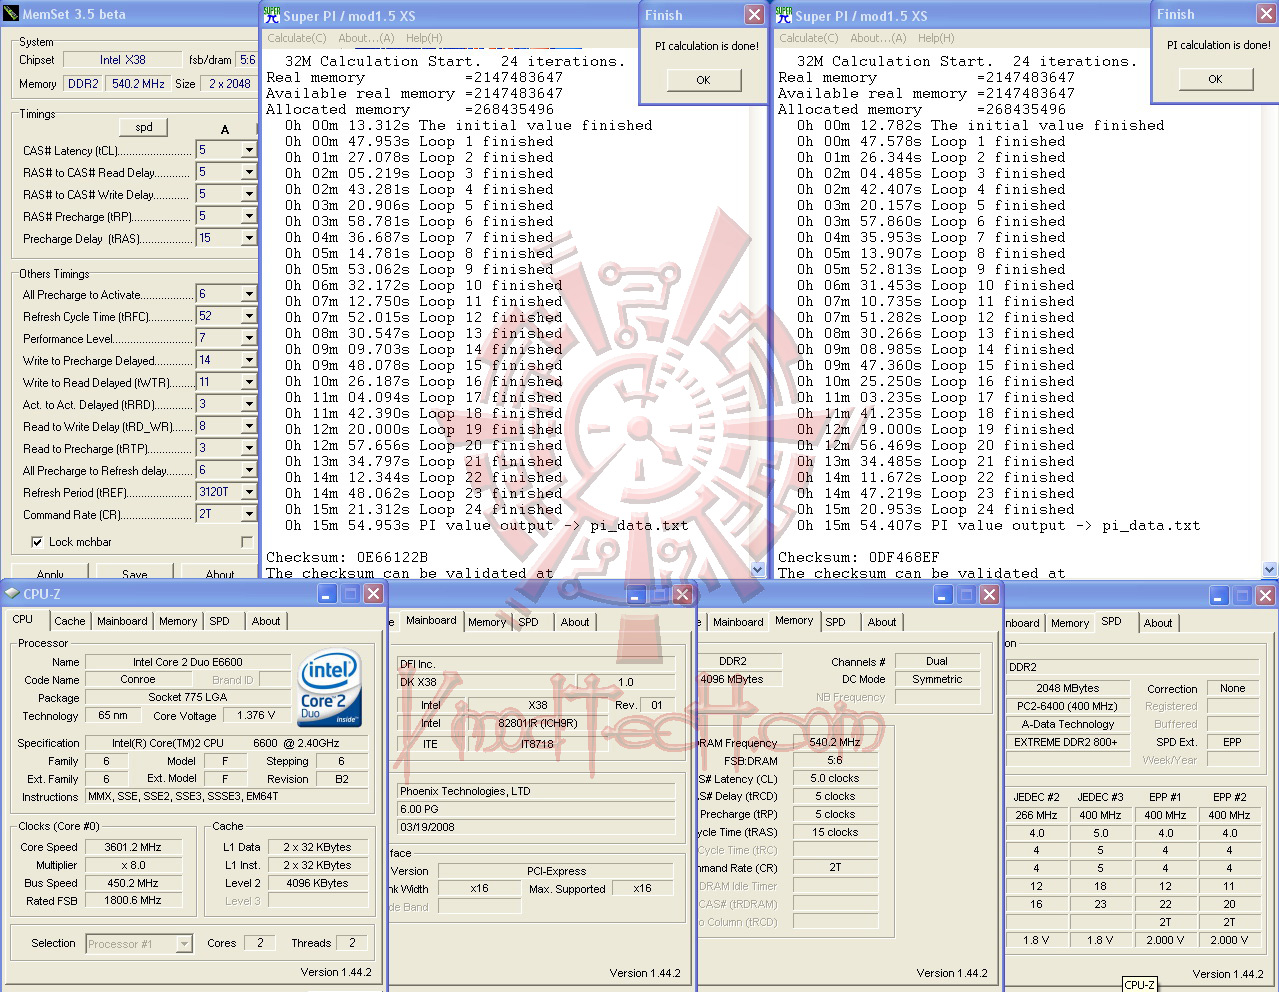Click down arrow of left Super PI scrollbar

pyautogui.click(x=758, y=570)
